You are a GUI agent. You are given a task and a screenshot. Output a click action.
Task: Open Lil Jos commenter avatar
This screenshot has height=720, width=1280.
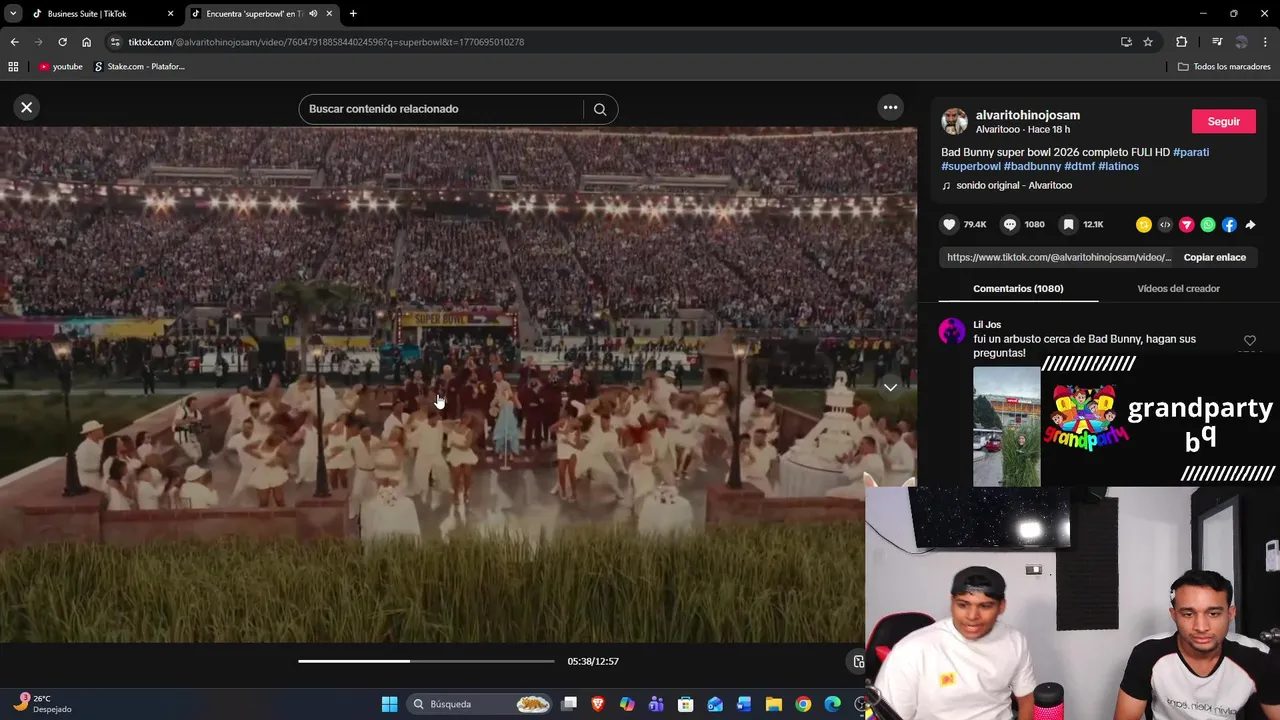[952, 331]
